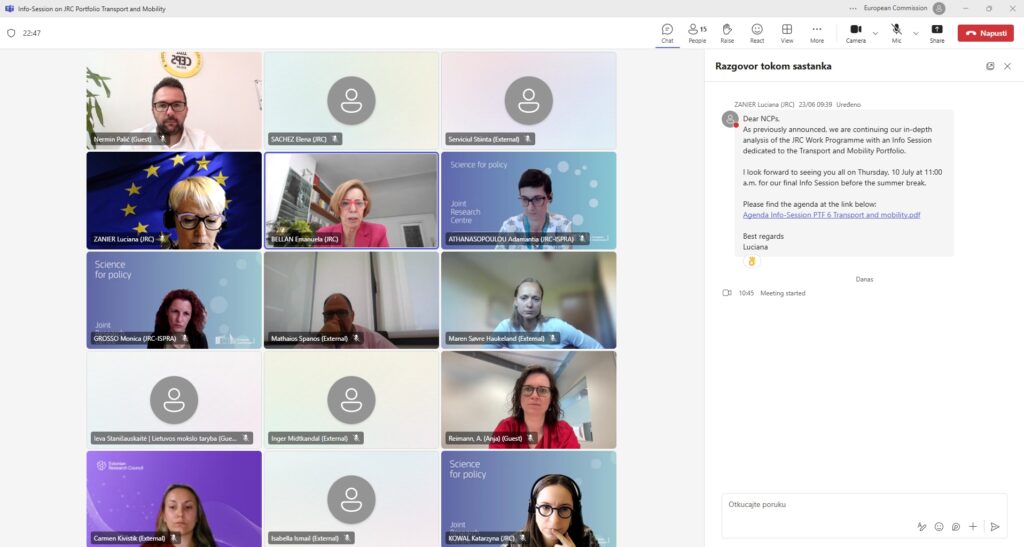Expand the Mic options dropdown arrow

(x=915, y=33)
